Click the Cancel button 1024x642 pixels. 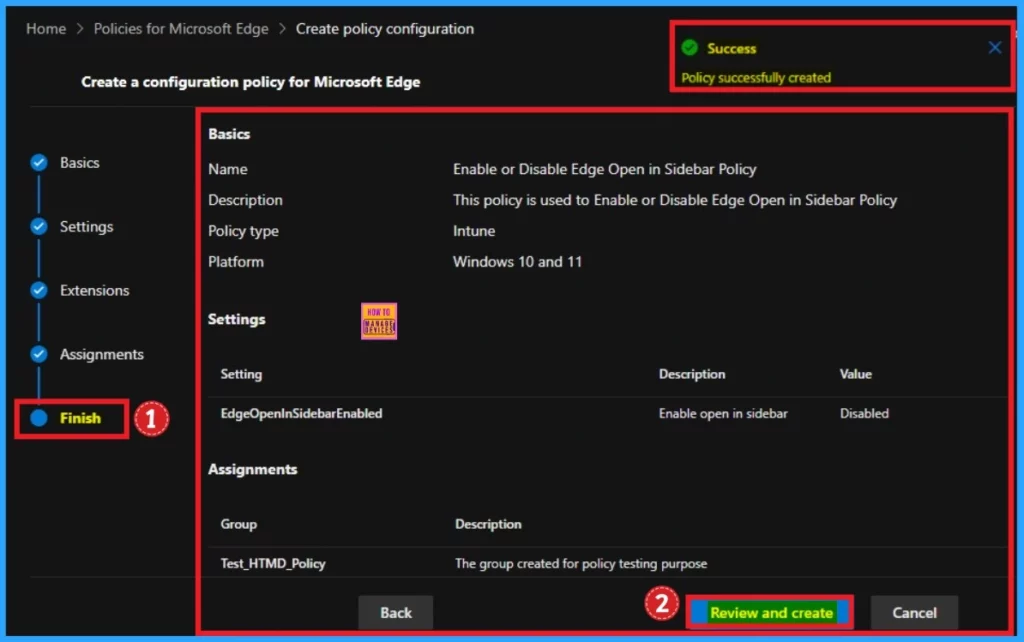914,613
